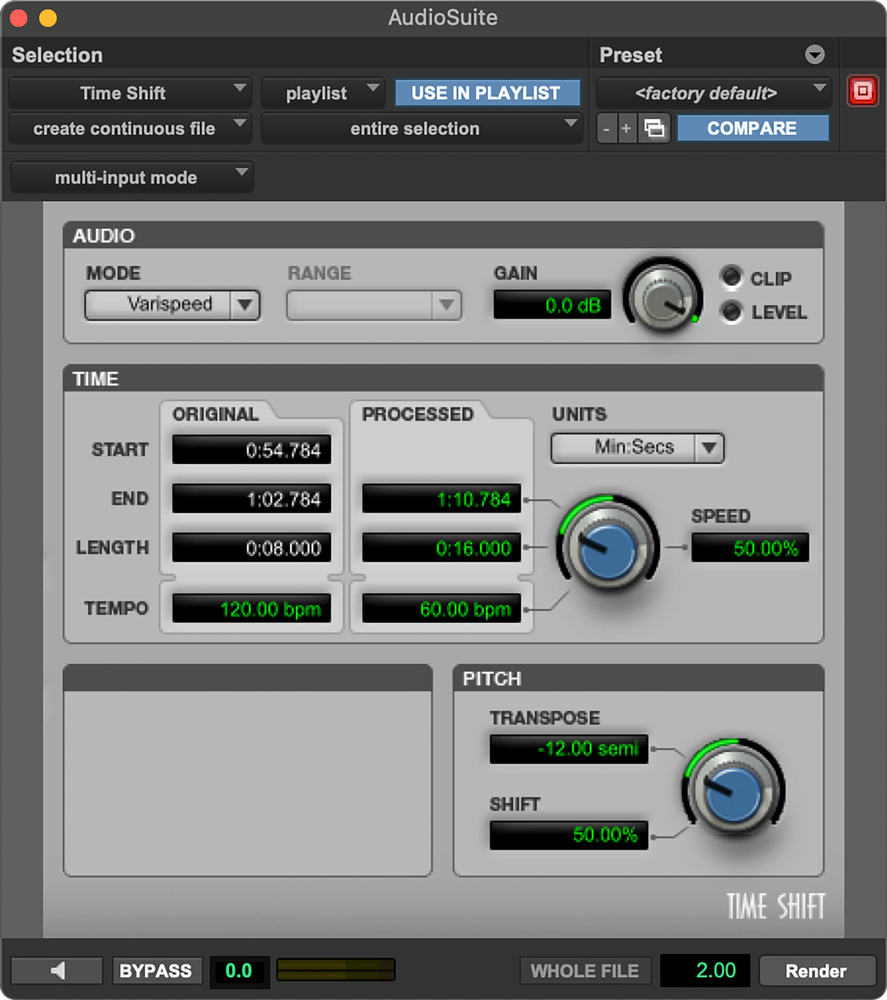
Task: Toggle USE IN PLAYLIST
Action: tap(487, 93)
